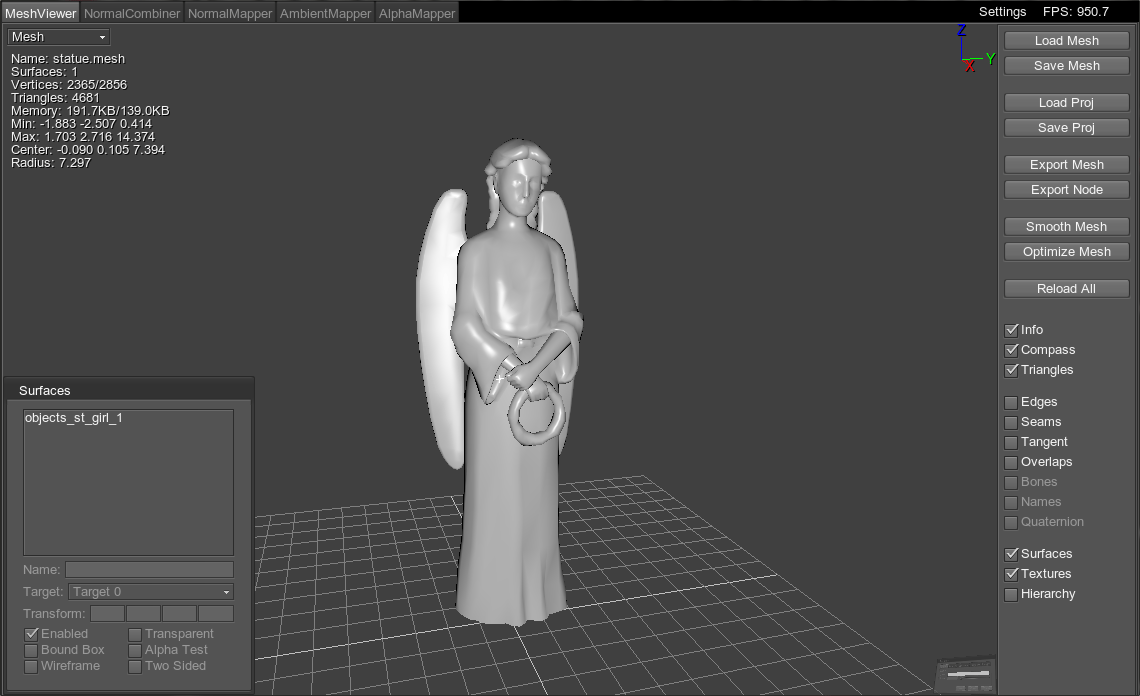Open the Mesh dropdown selector

(59, 37)
